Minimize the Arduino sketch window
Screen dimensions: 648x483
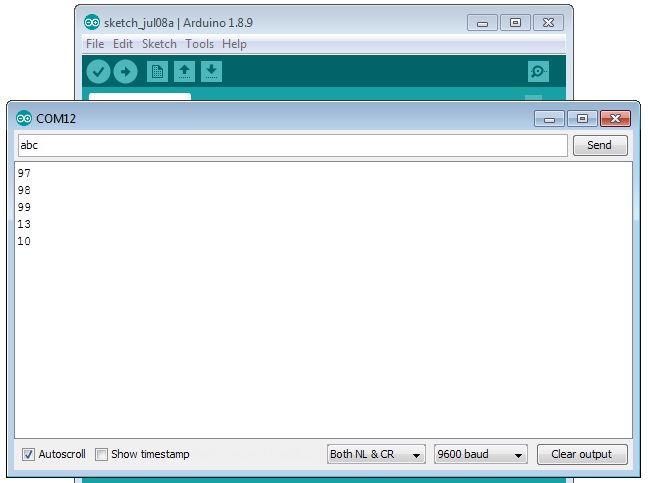[482, 23]
